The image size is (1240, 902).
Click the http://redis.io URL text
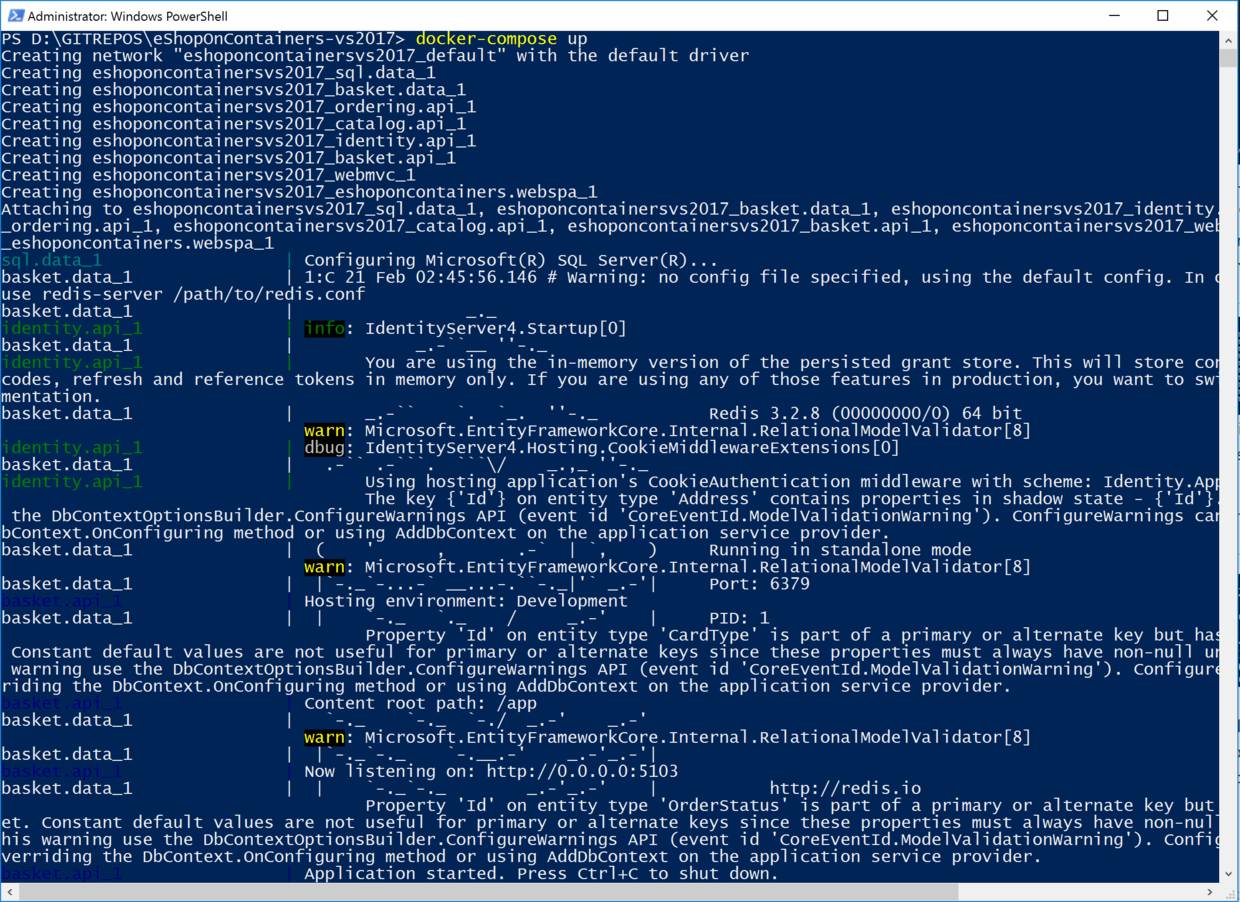[x=845, y=788]
